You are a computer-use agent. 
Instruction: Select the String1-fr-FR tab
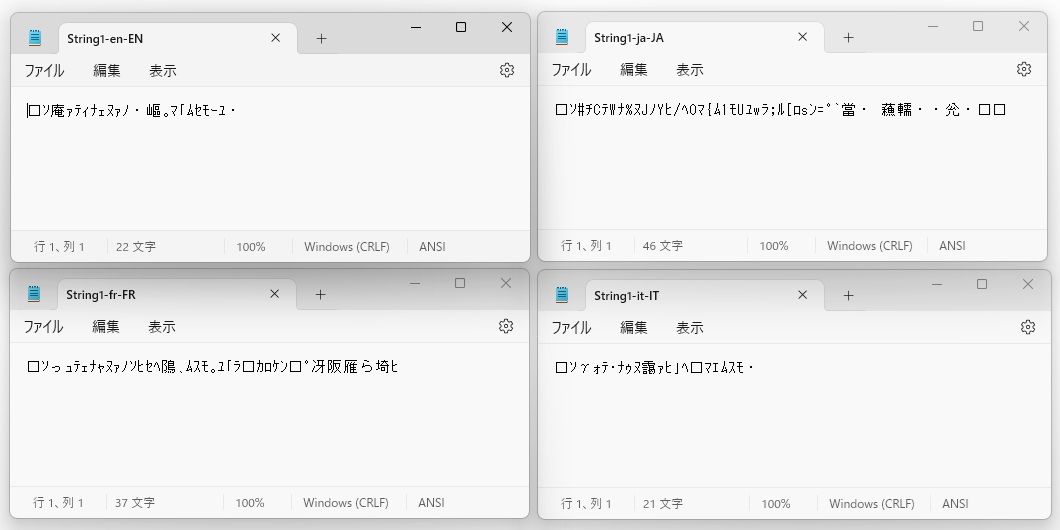point(176,295)
